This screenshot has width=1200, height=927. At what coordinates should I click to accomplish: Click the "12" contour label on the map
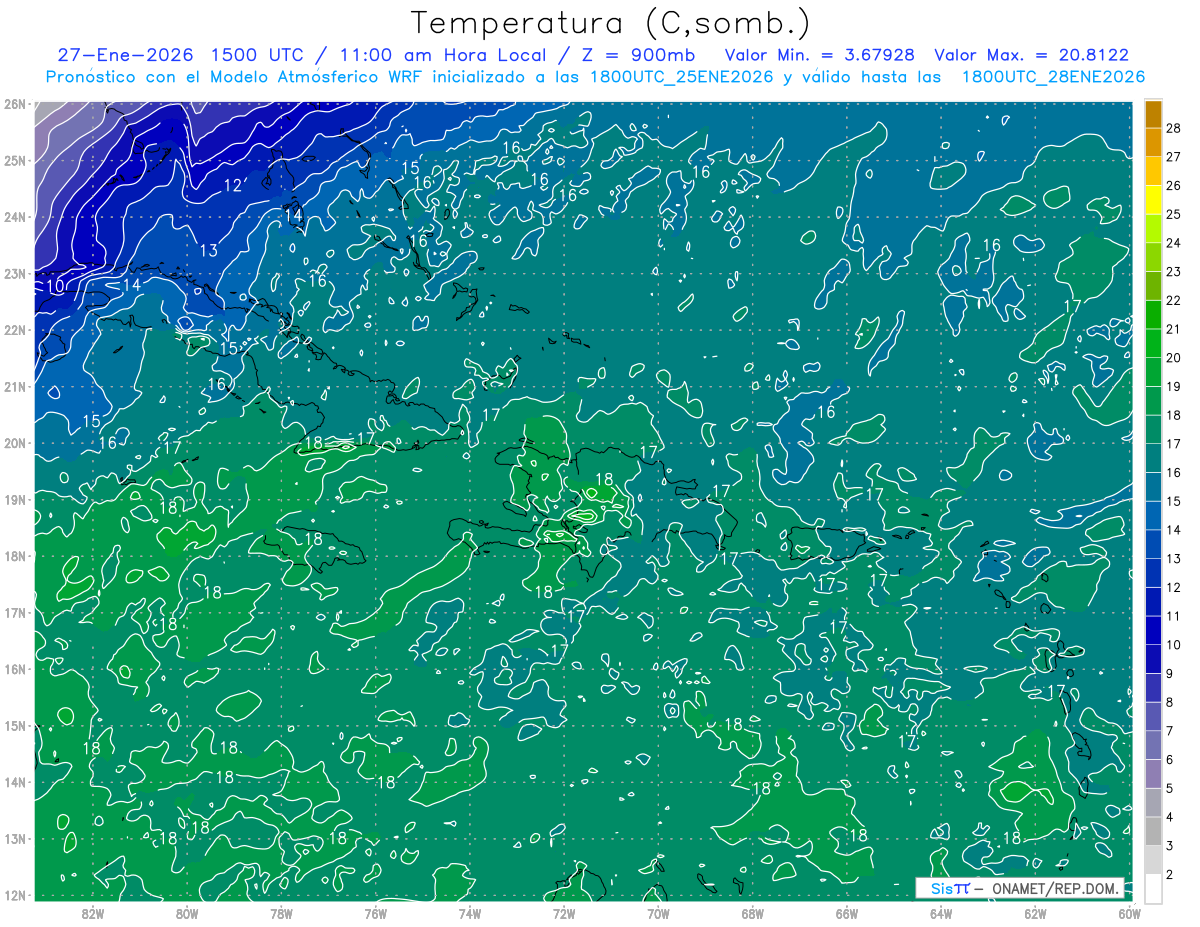click(x=233, y=185)
